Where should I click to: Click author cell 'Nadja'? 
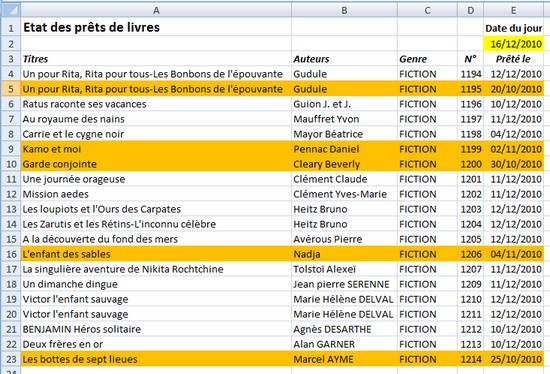click(344, 254)
